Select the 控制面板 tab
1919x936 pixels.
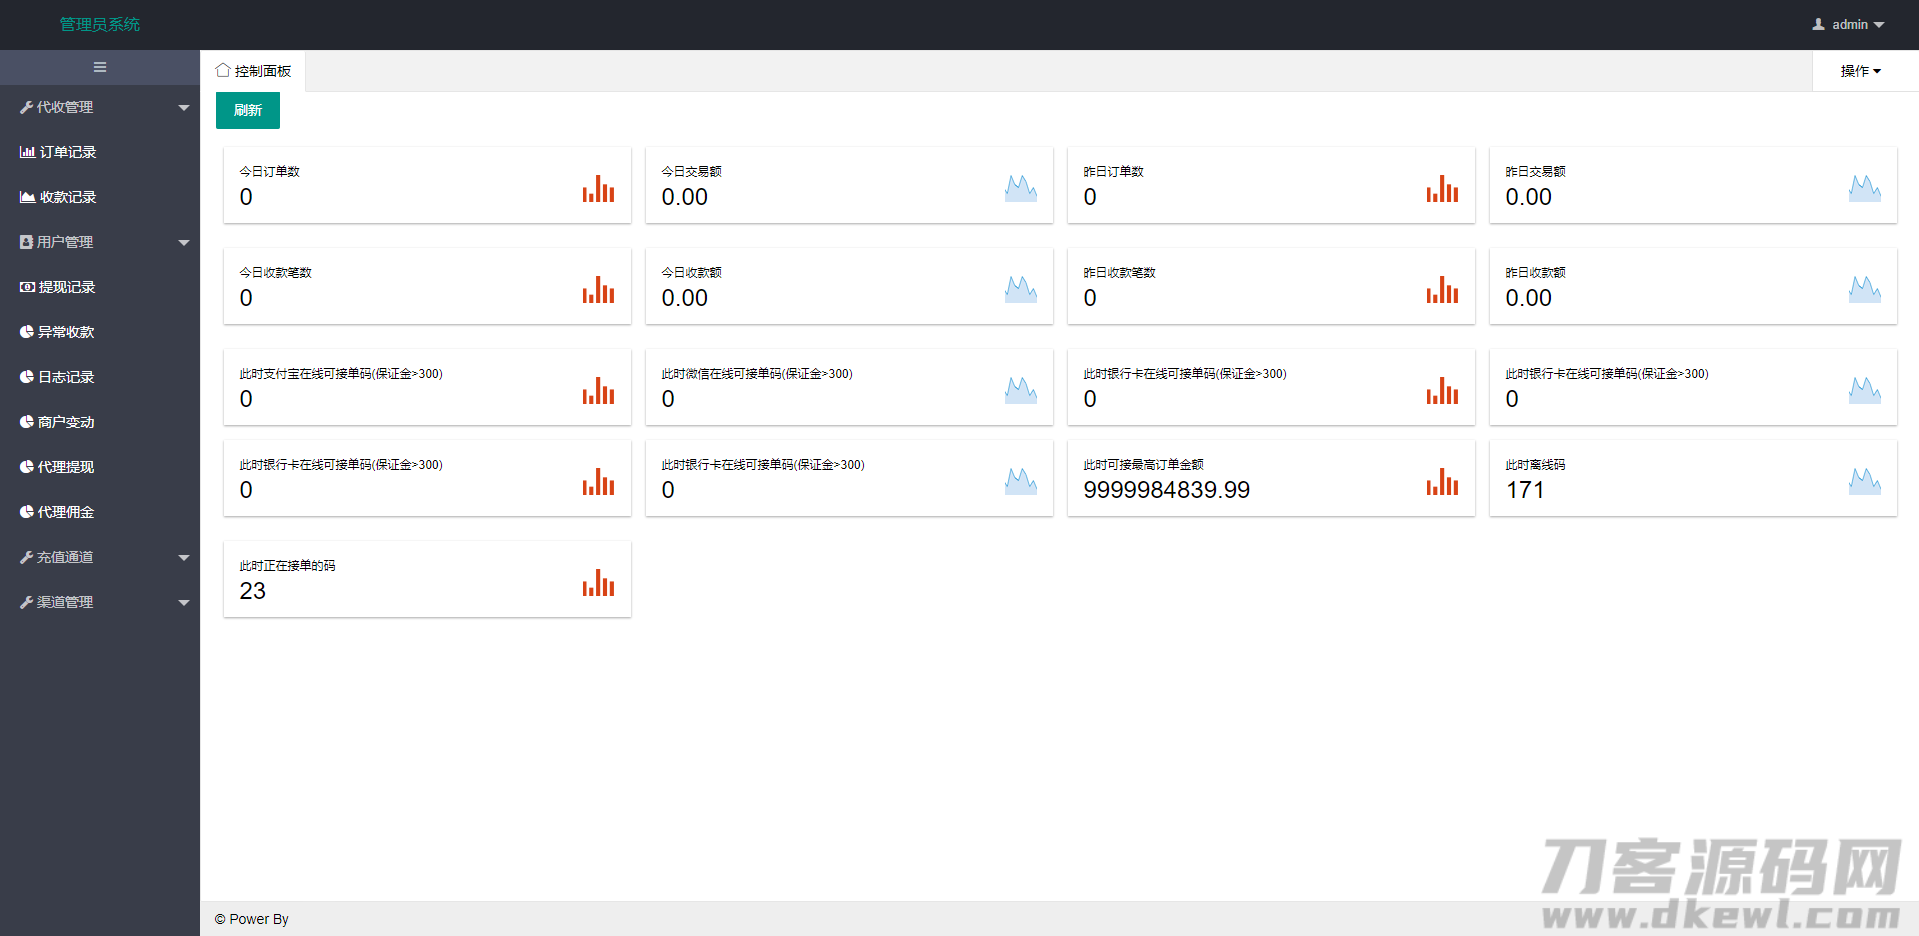tap(262, 71)
